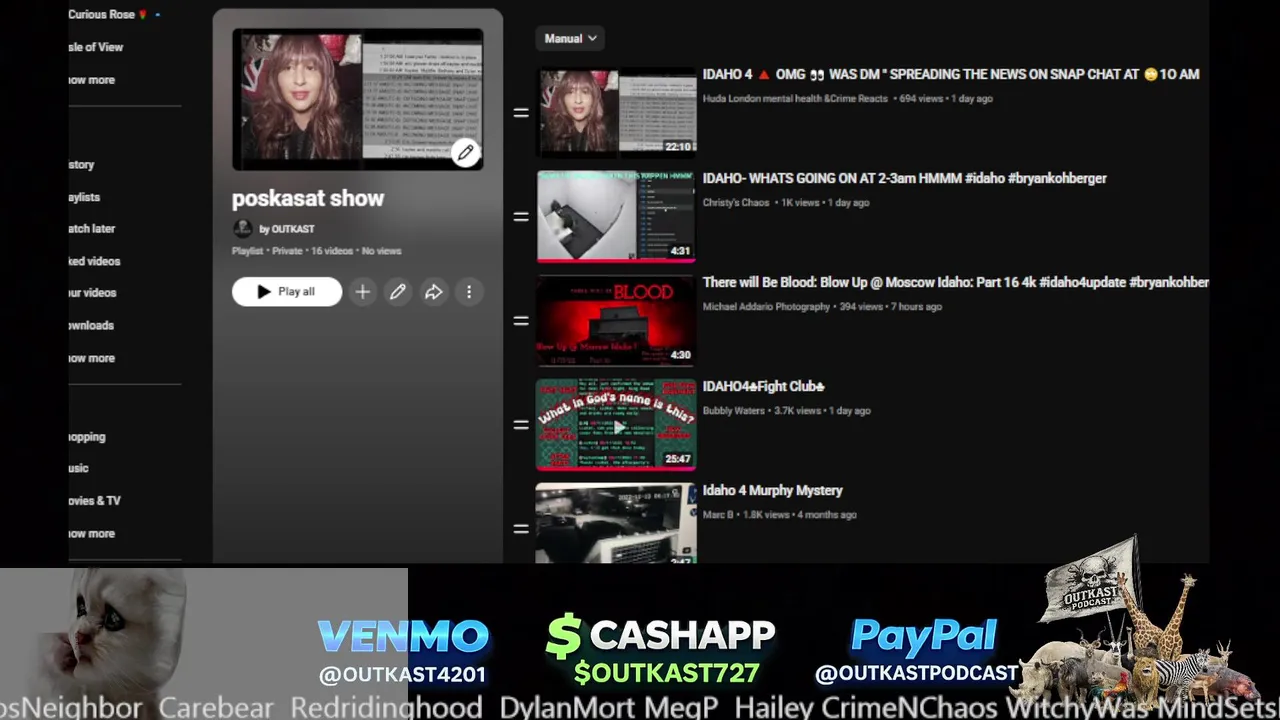Share the playlist using the arrow icon
Screen dimensions: 1280x720
coord(433,292)
